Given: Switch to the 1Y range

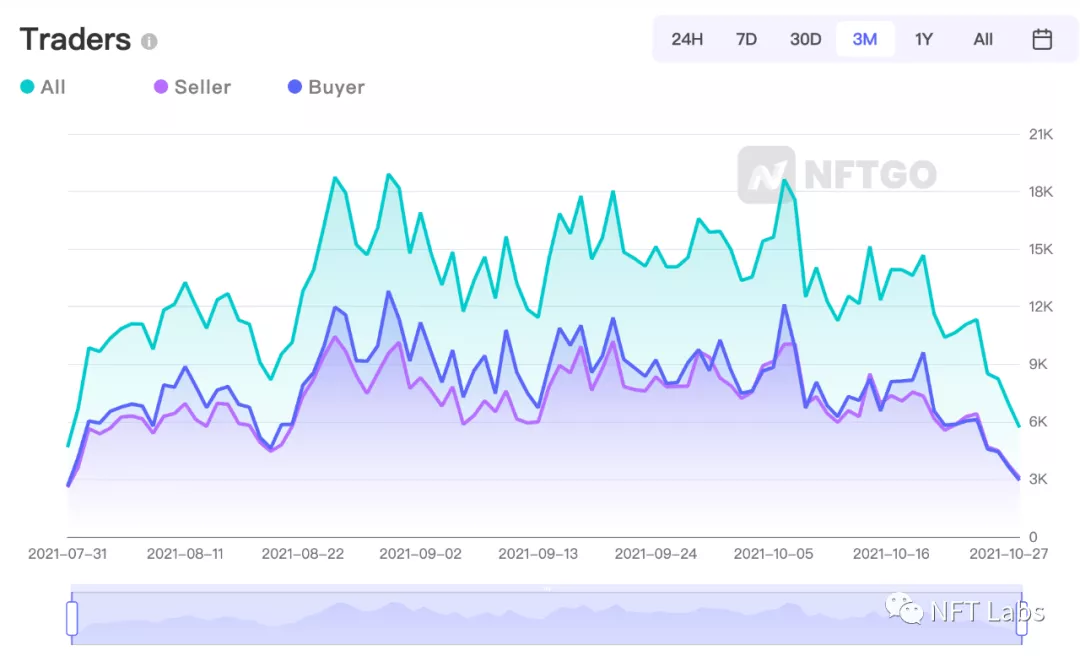Looking at the screenshot, I should pyautogui.click(x=924, y=39).
